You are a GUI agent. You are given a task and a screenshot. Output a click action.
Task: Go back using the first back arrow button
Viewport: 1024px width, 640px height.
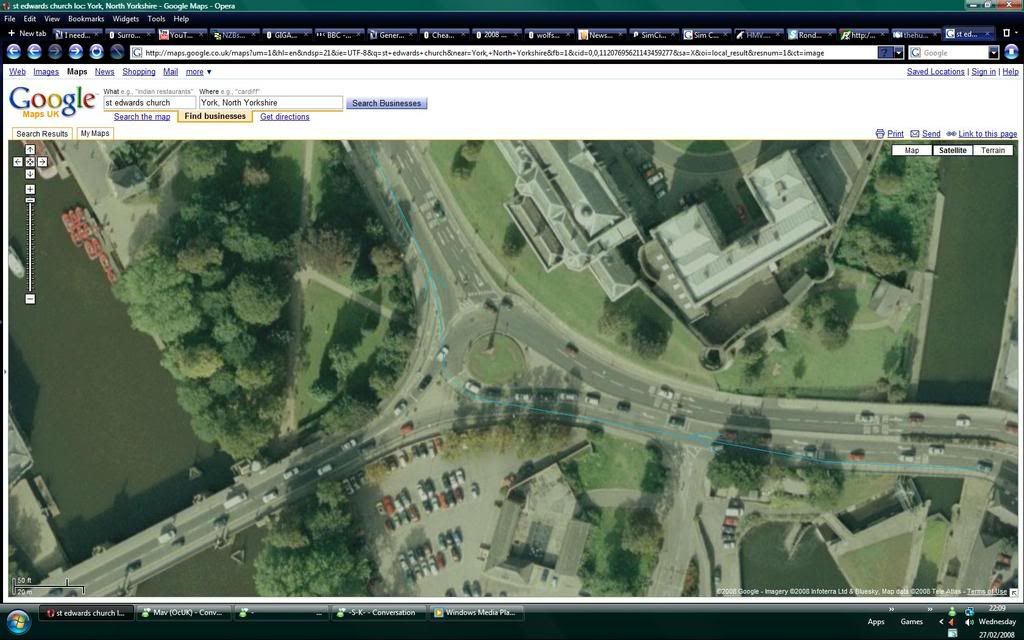(x=14, y=52)
